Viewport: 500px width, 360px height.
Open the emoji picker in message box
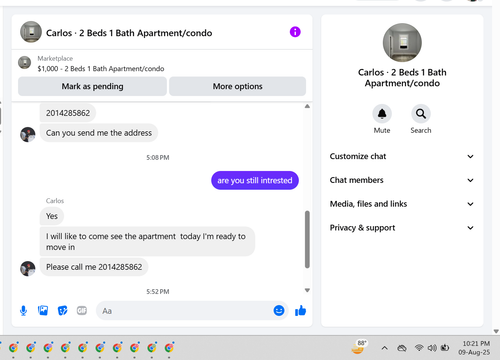click(x=279, y=311)
